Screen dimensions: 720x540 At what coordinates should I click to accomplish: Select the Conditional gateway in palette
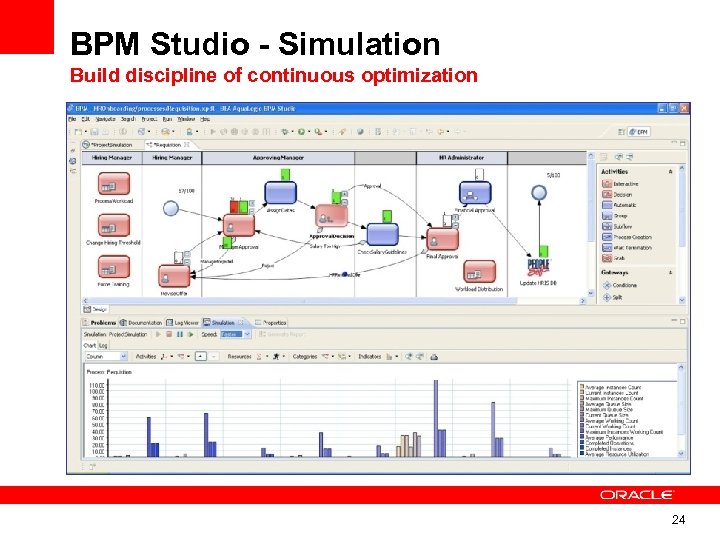click(619, 285)
